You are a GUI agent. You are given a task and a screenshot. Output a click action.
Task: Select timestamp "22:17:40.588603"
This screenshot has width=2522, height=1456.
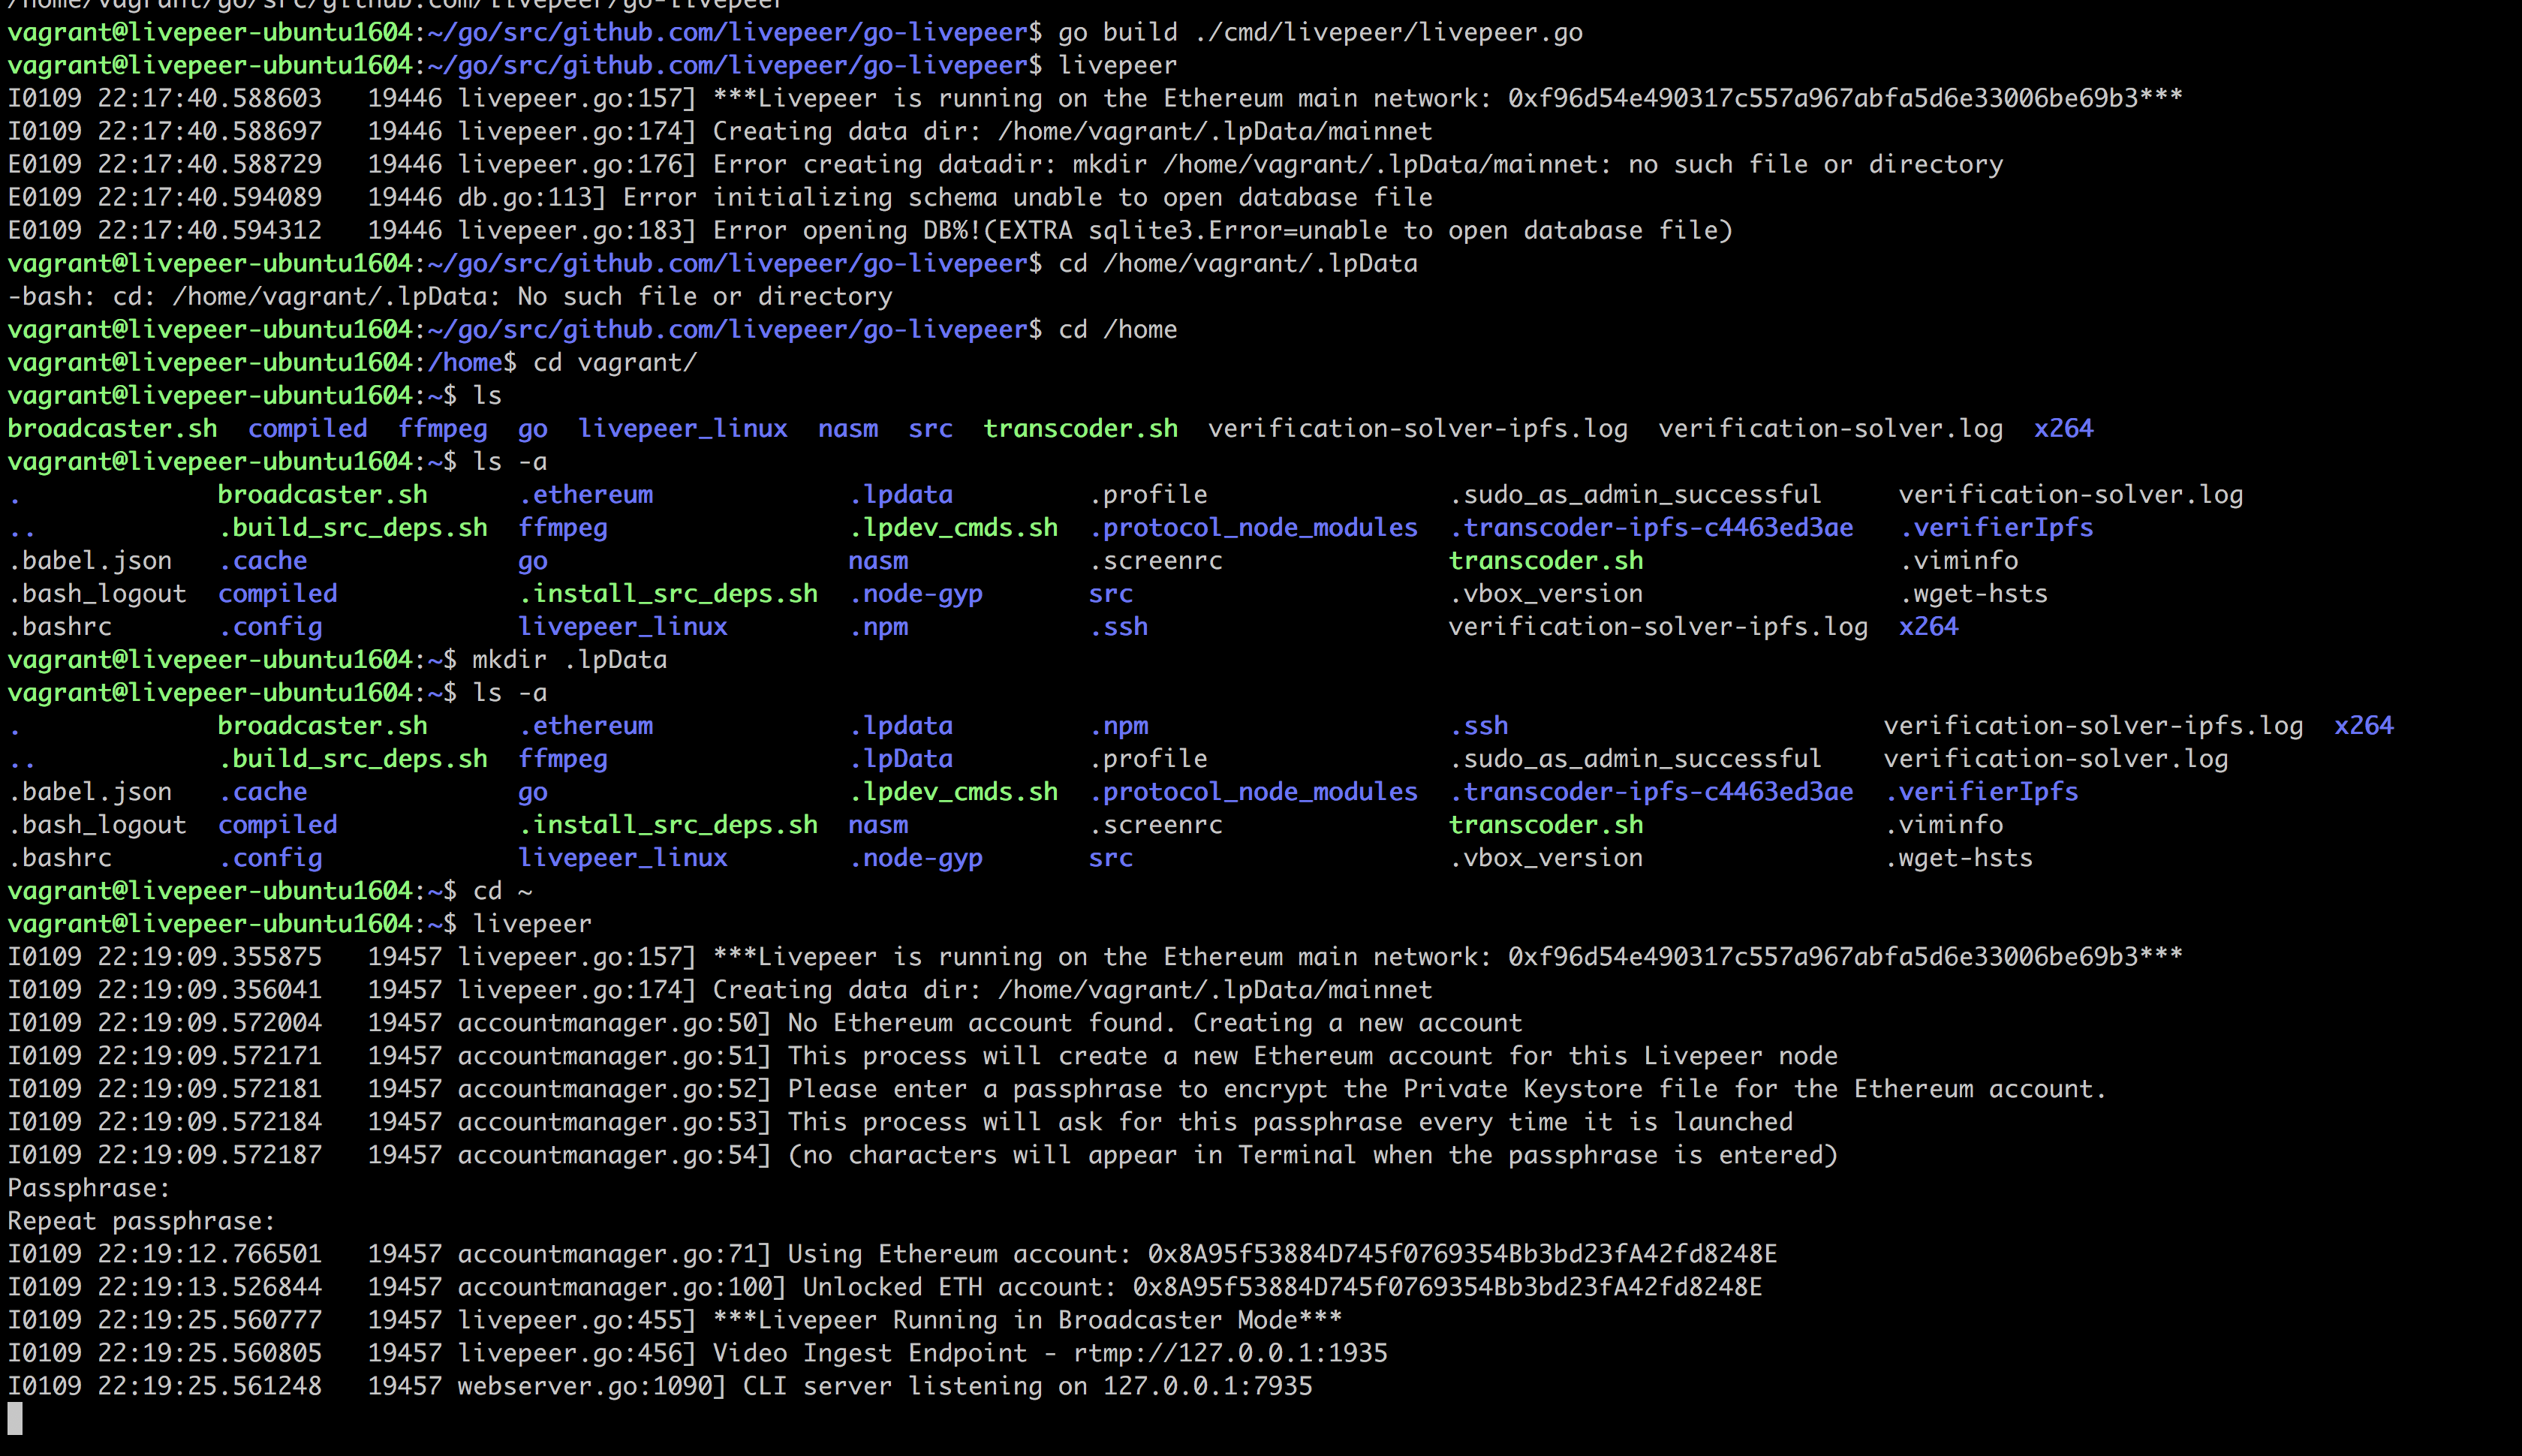[210, 99]
